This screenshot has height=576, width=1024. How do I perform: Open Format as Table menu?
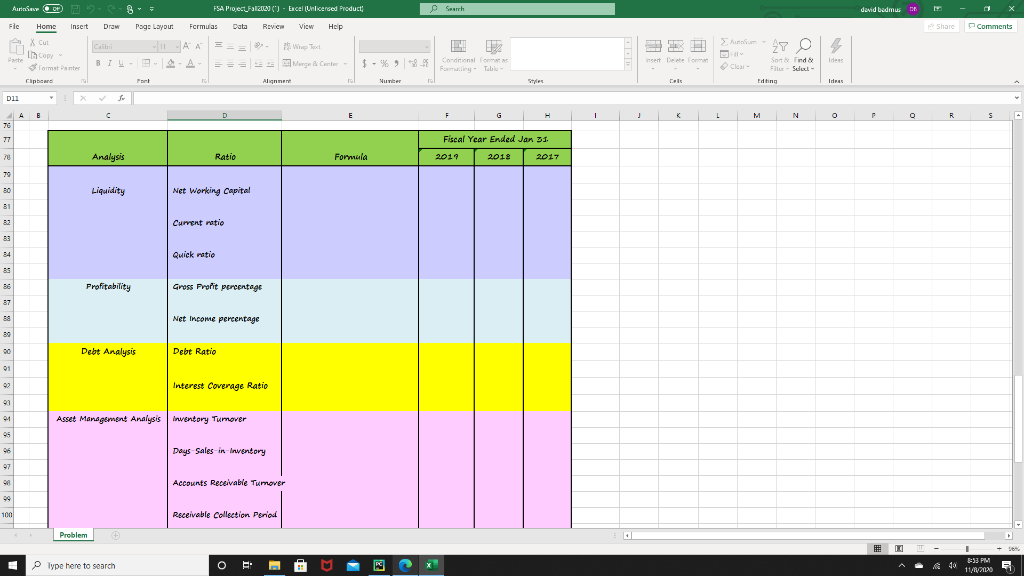click(x=493, y=56)
